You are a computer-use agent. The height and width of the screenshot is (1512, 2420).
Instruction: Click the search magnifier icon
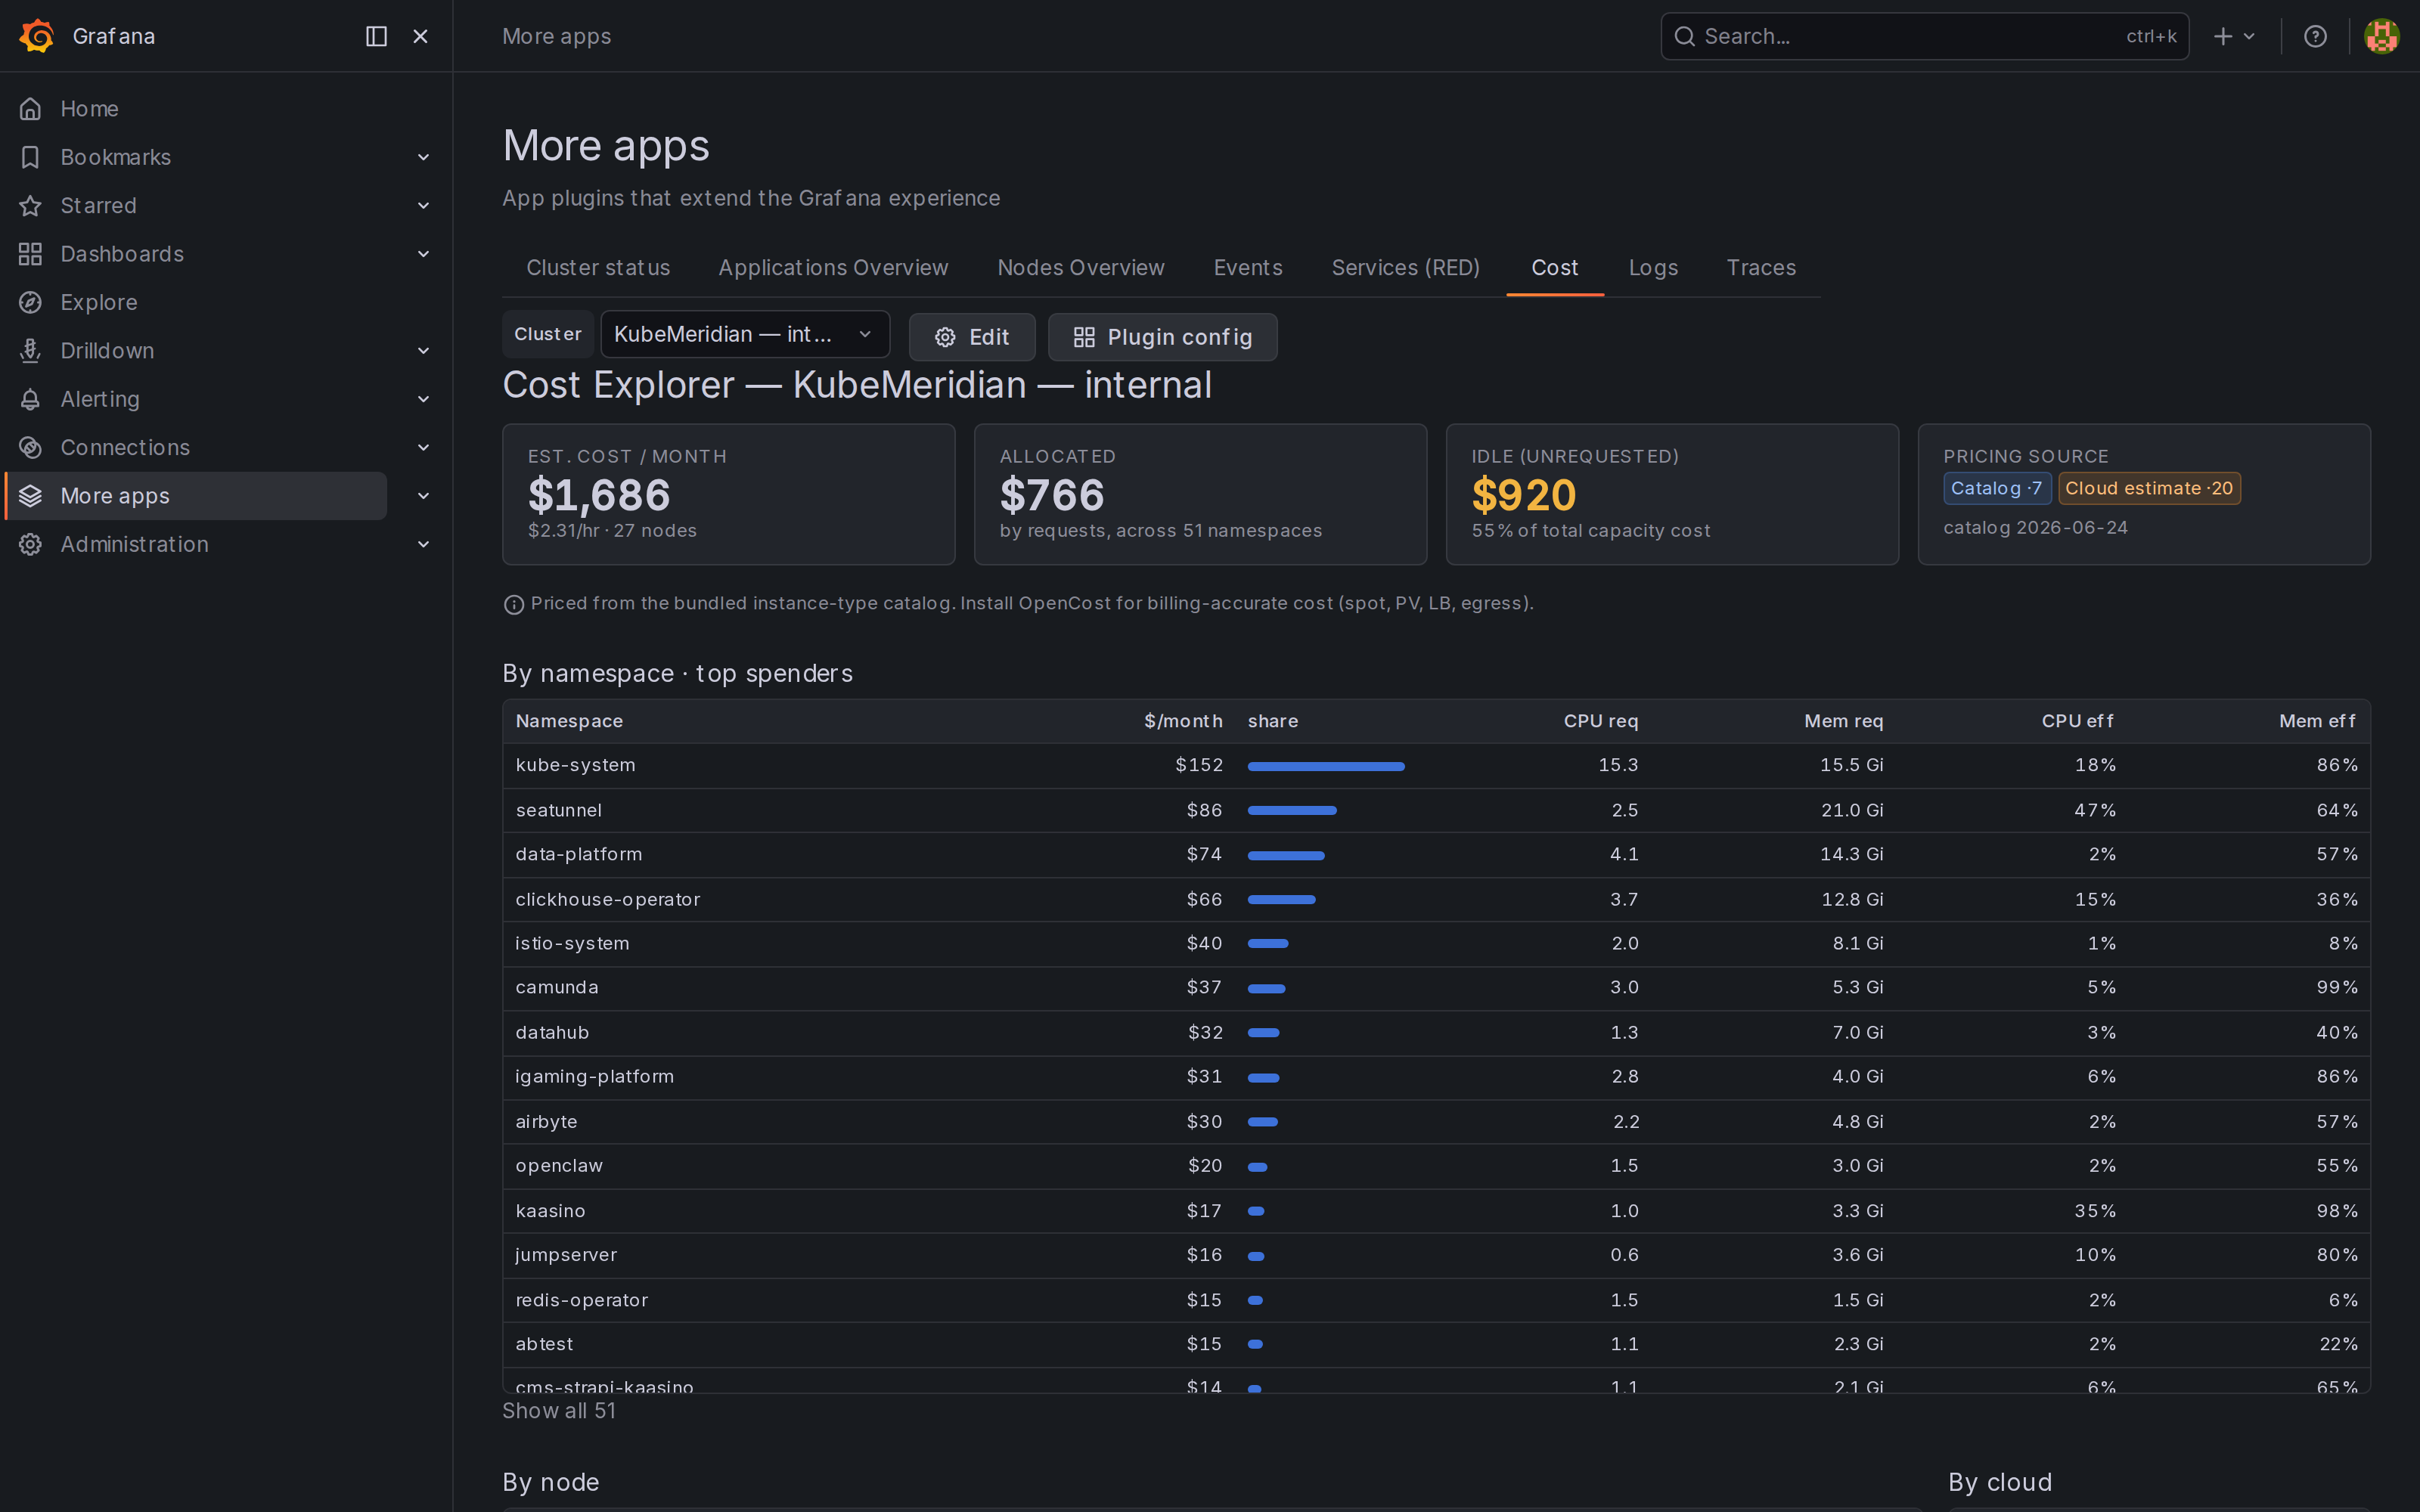point(1685,36)
